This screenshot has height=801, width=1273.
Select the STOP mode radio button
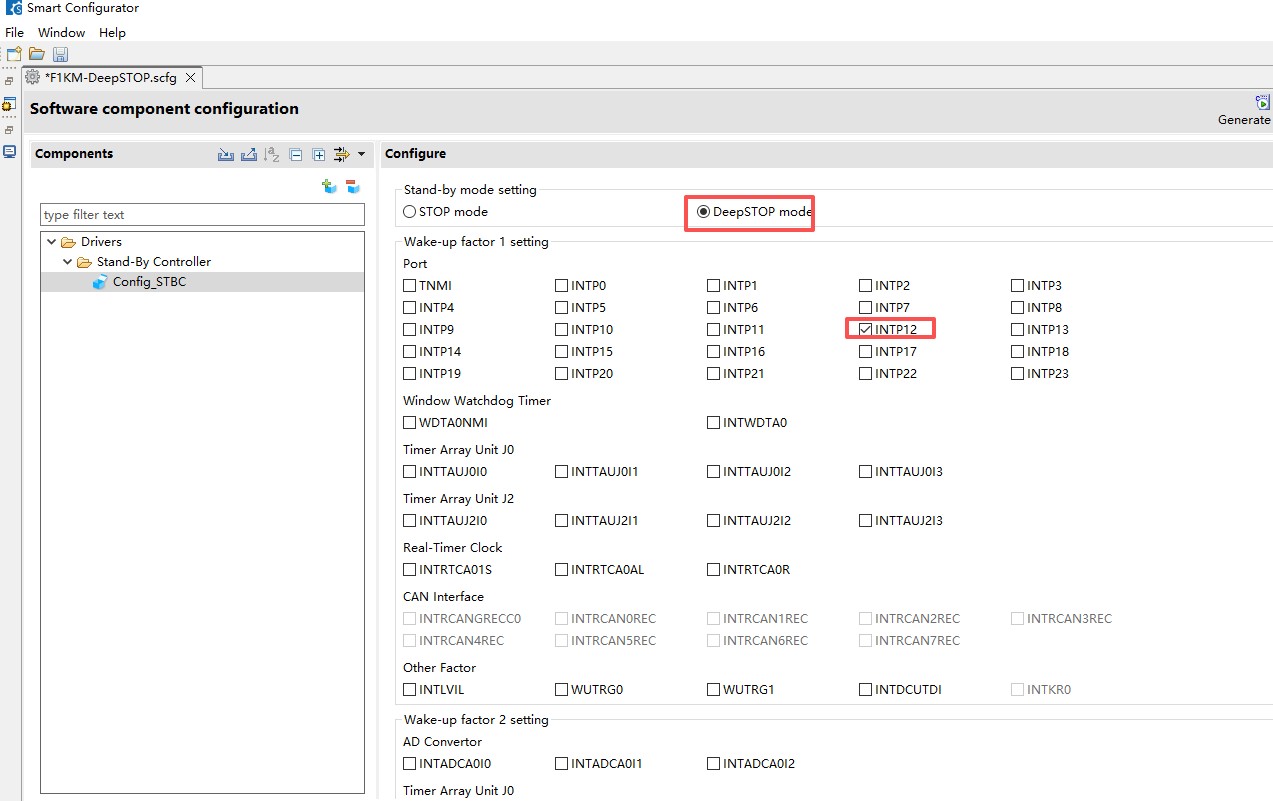tap(410, 212)
